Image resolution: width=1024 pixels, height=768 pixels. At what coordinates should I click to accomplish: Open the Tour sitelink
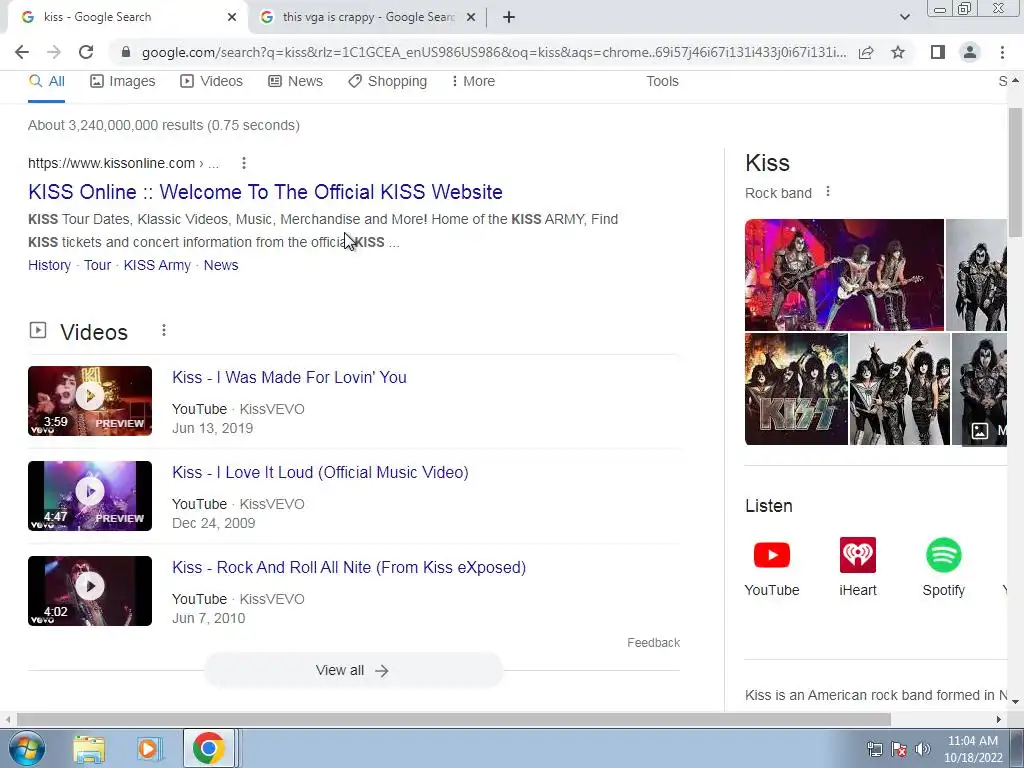pyautogui.click(x=97, y=265)
